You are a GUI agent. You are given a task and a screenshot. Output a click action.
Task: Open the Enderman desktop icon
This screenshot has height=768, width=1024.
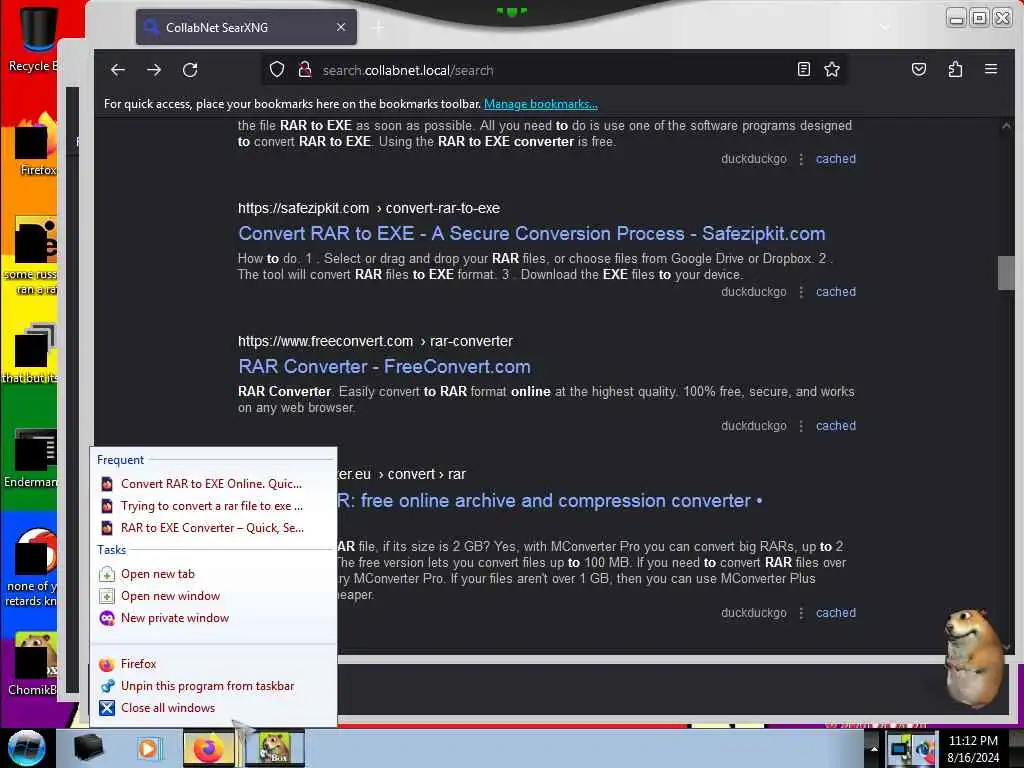coord(31,457)
